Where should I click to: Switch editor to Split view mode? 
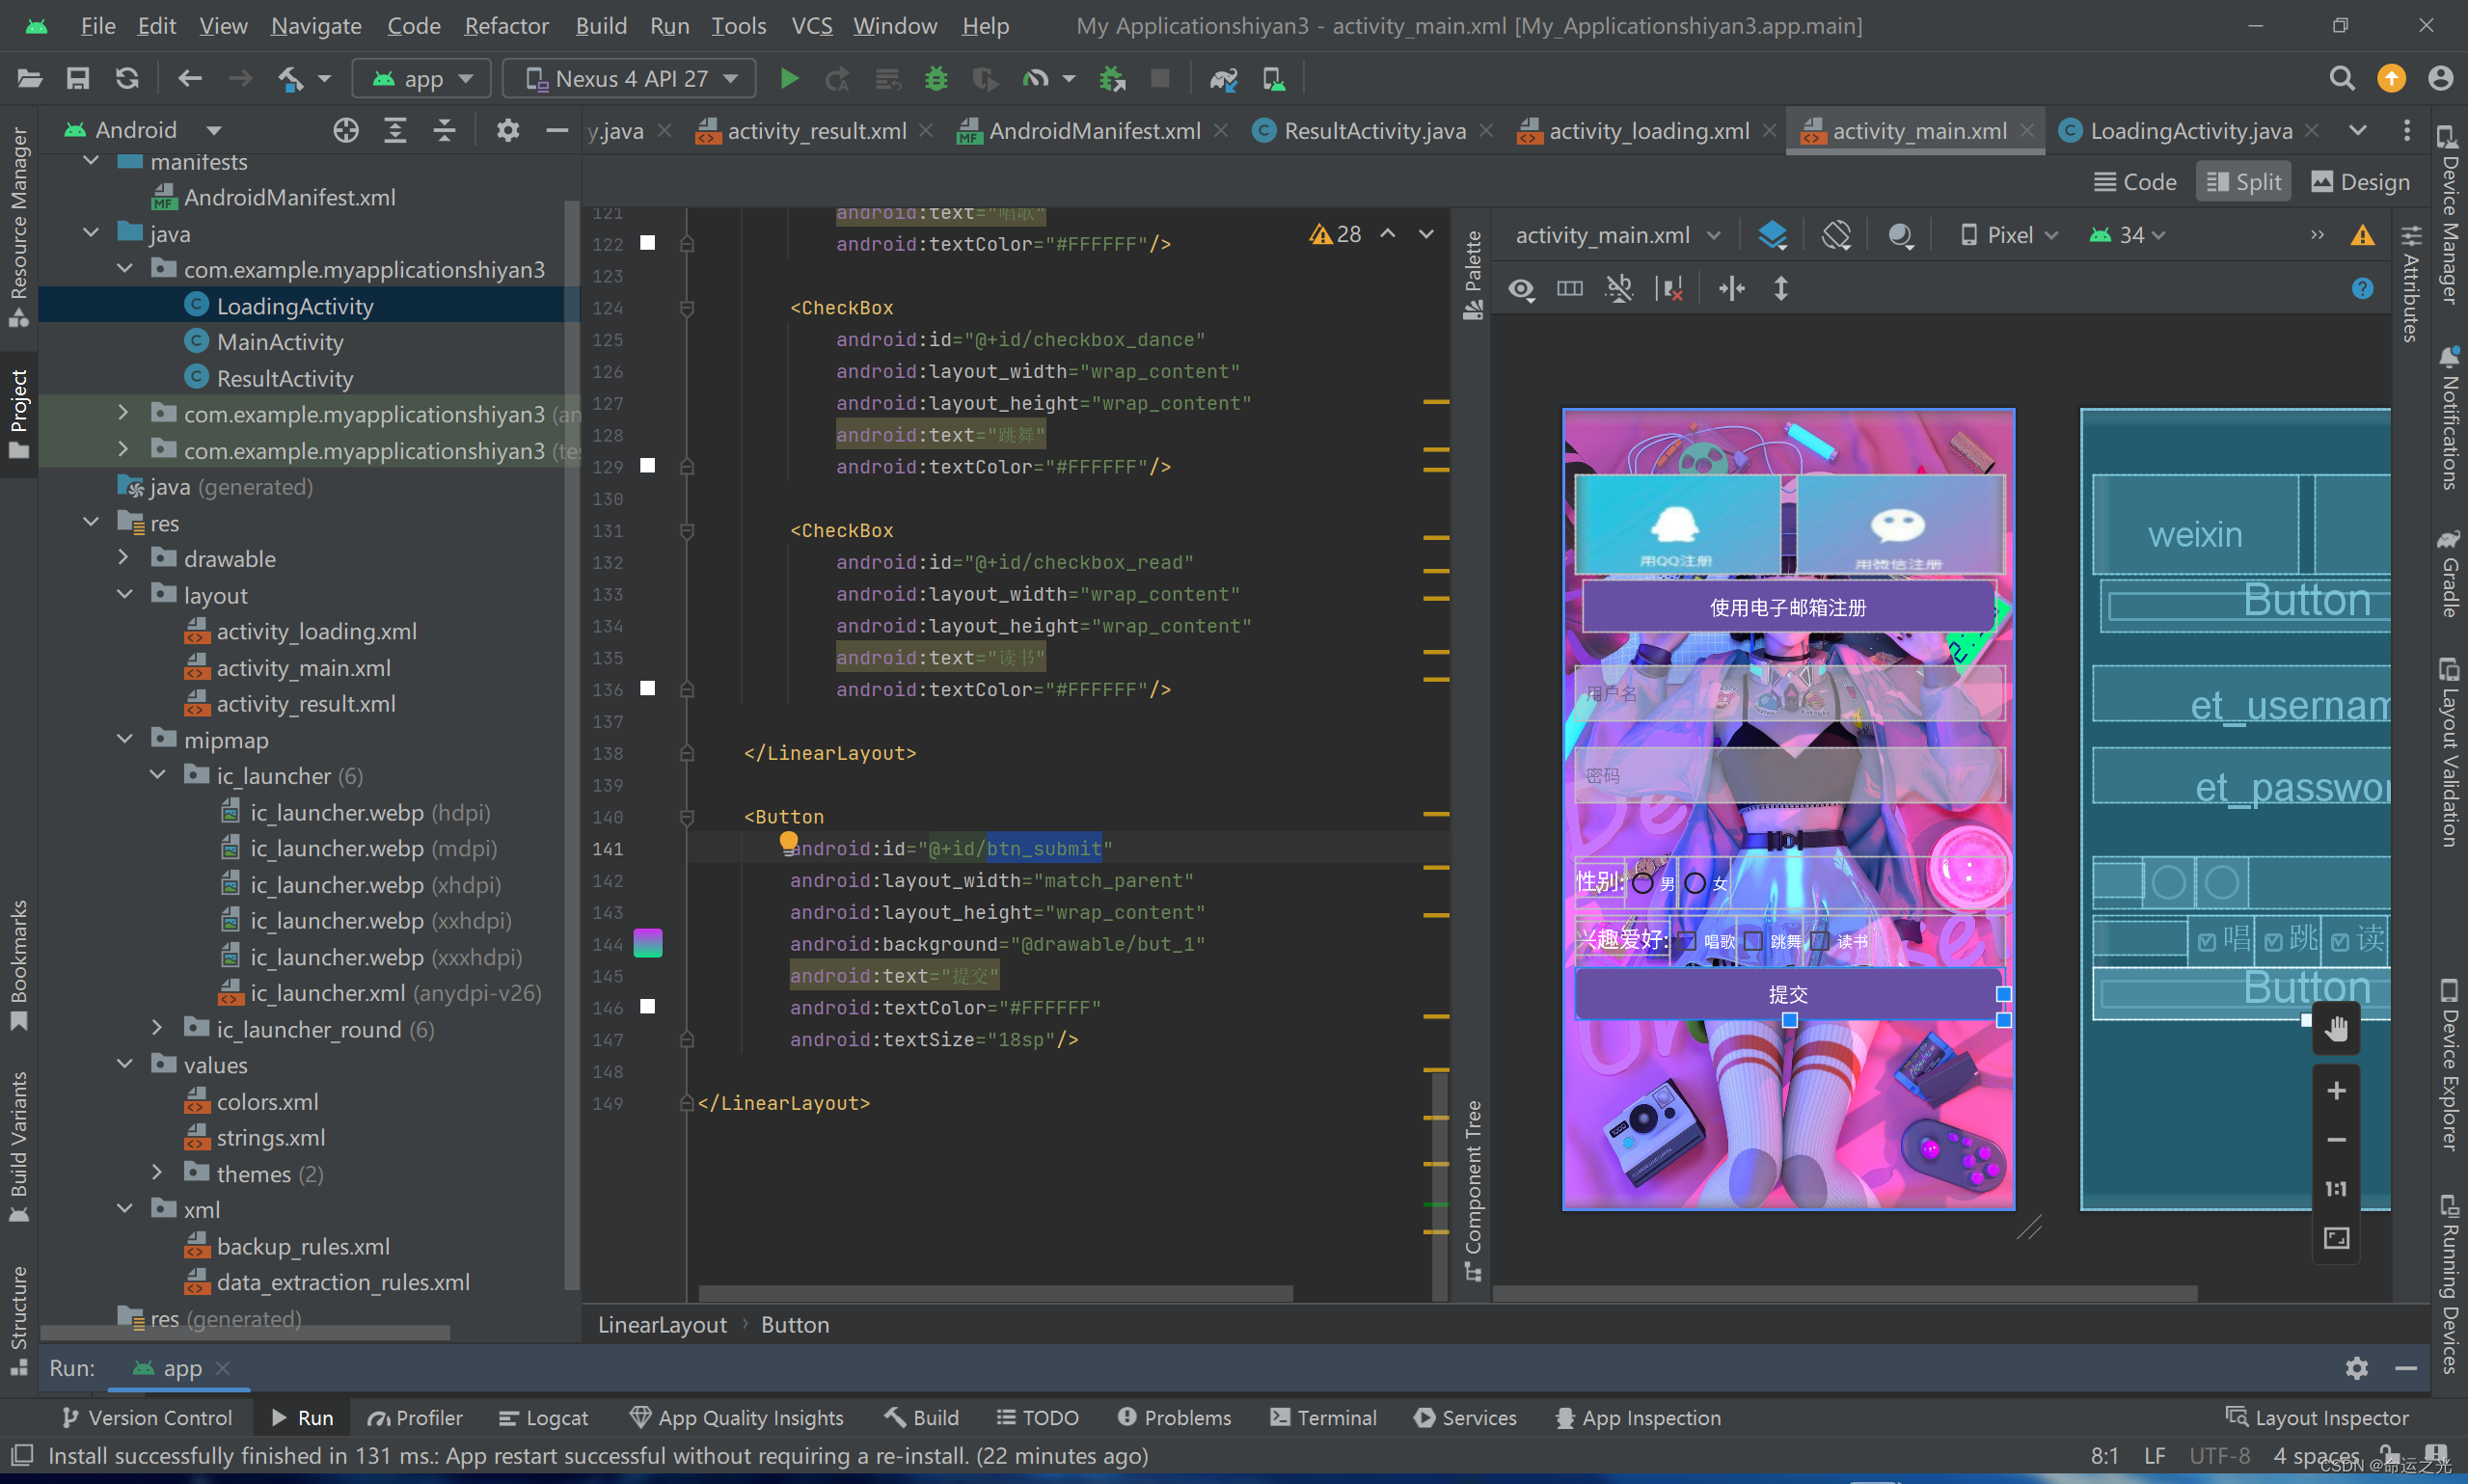2243,182
